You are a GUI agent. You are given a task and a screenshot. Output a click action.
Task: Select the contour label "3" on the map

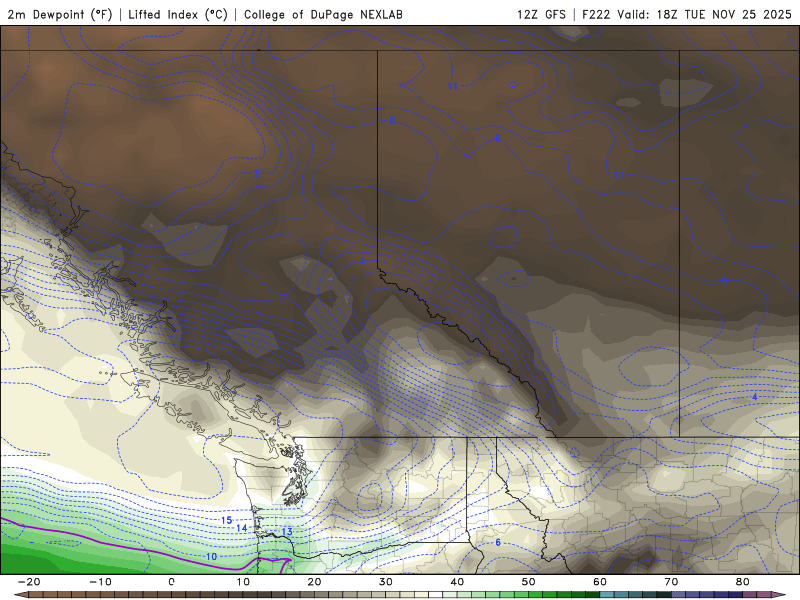tap(257, 173)
